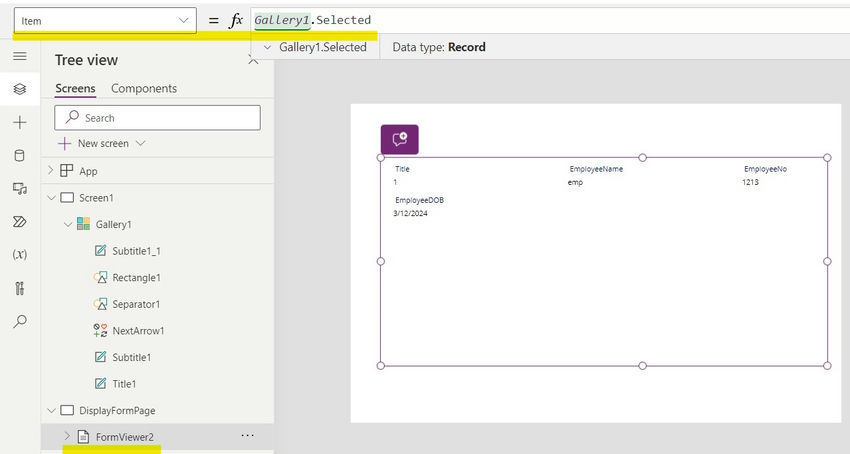Select the App item in the tree
This screenshot has width=850, height=454.
(88, 171)
